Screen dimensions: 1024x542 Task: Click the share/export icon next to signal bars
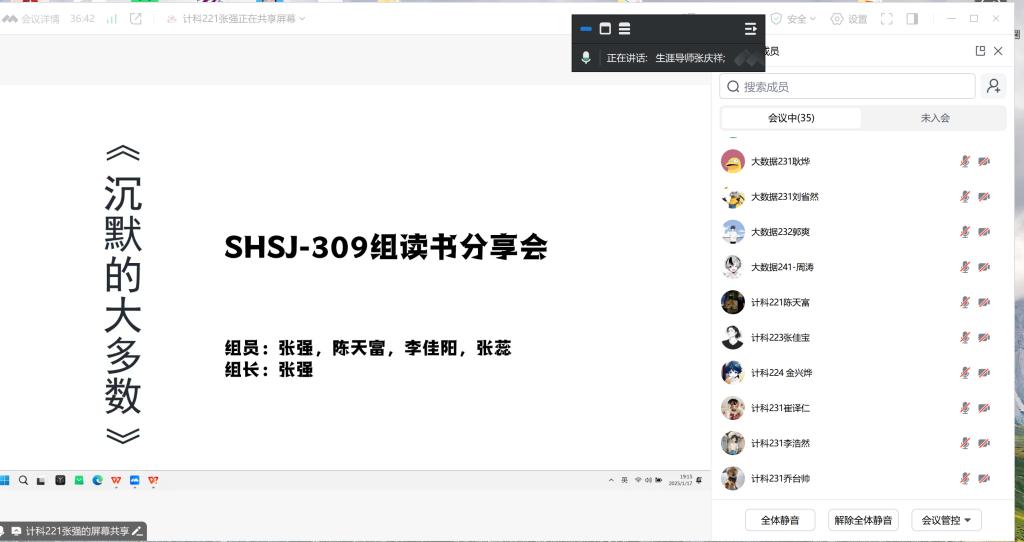136,19
